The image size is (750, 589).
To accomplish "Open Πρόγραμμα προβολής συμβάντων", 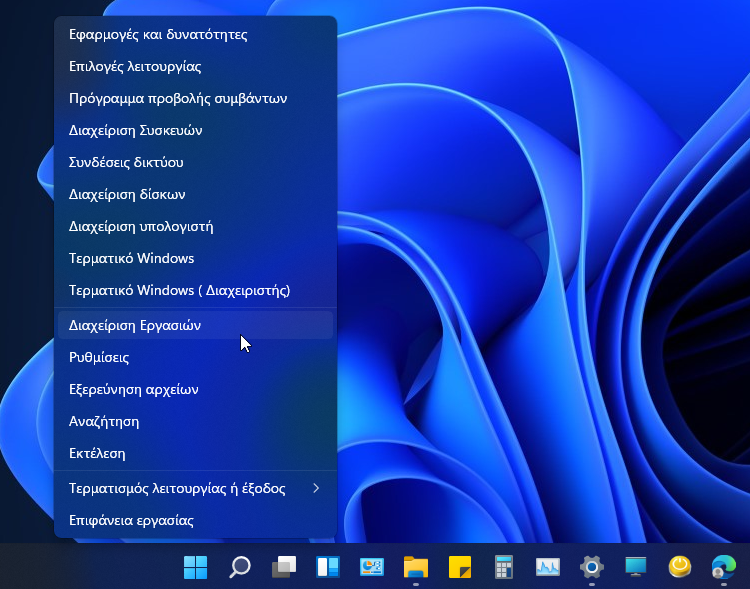I will 195,99.
